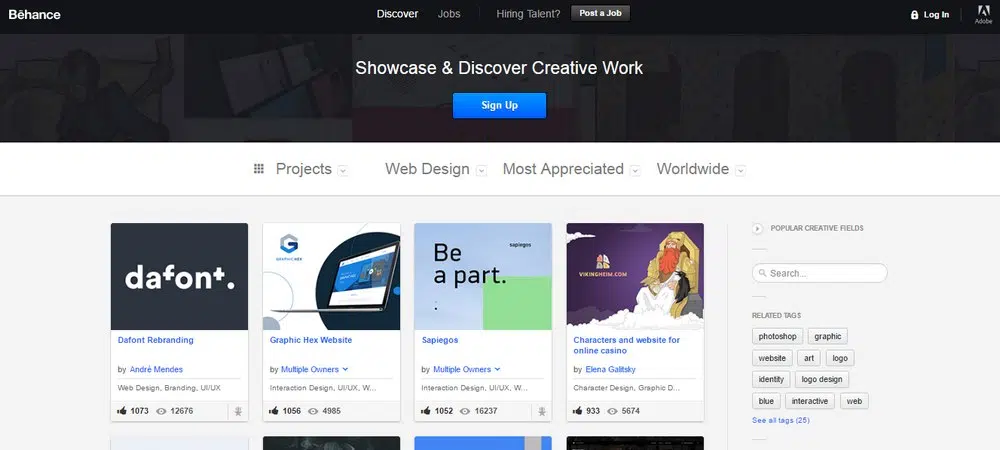This screenshot has height=450, width=1000.
Task: Click thumbs-up icon on Sapiegos card
Action: click(426, 411)
